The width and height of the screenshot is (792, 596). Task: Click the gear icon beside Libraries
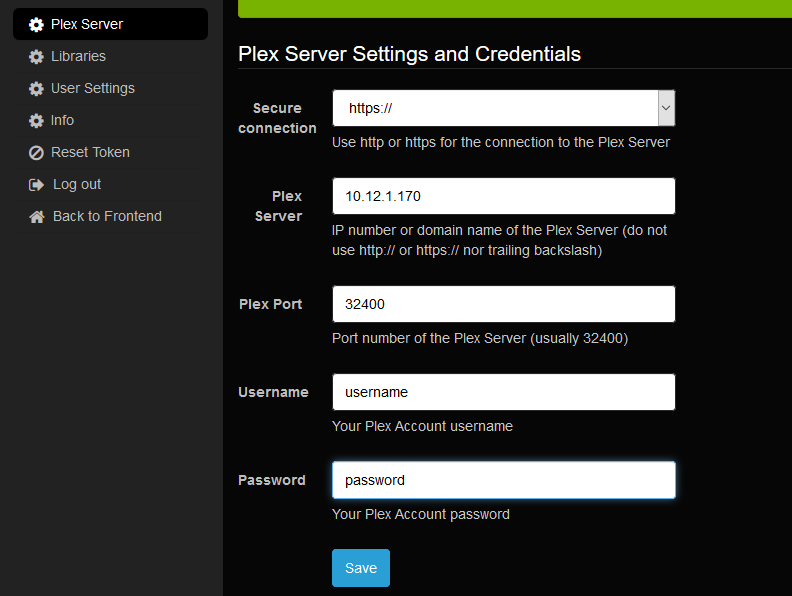36,57
